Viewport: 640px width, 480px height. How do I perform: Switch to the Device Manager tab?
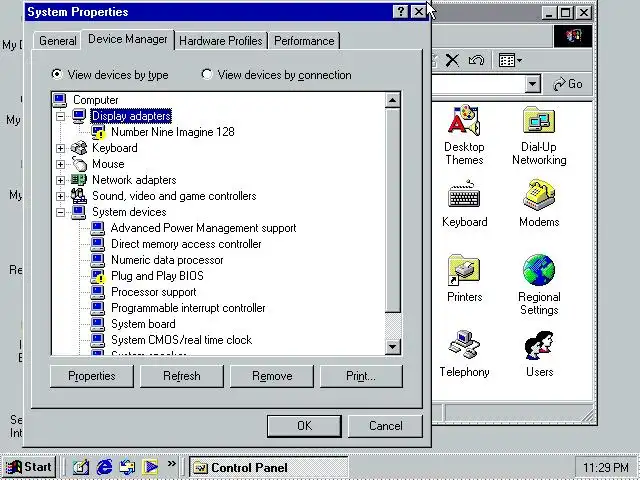(128, 40)
